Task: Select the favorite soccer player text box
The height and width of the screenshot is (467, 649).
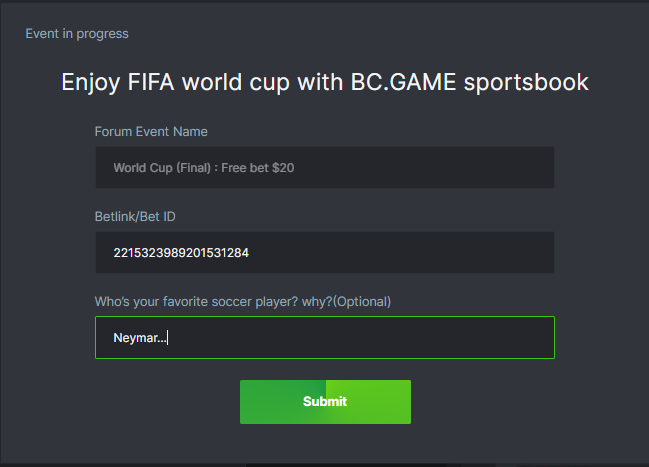Action: [x=324, y=338]
